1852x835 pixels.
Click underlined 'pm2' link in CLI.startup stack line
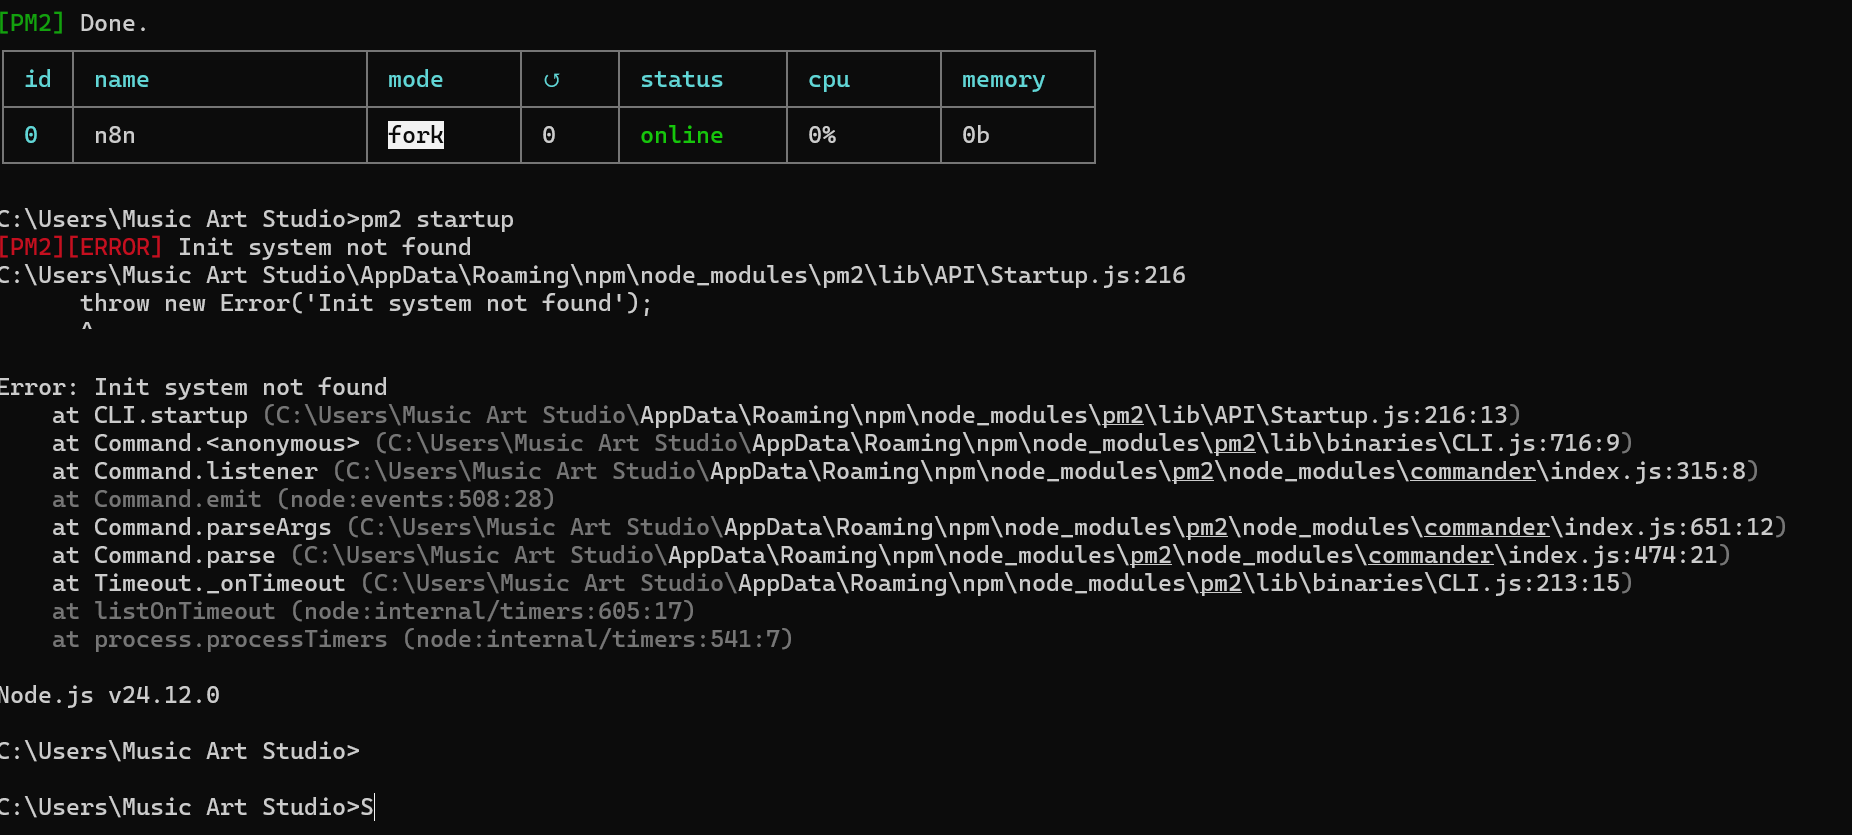(1123, 415)
